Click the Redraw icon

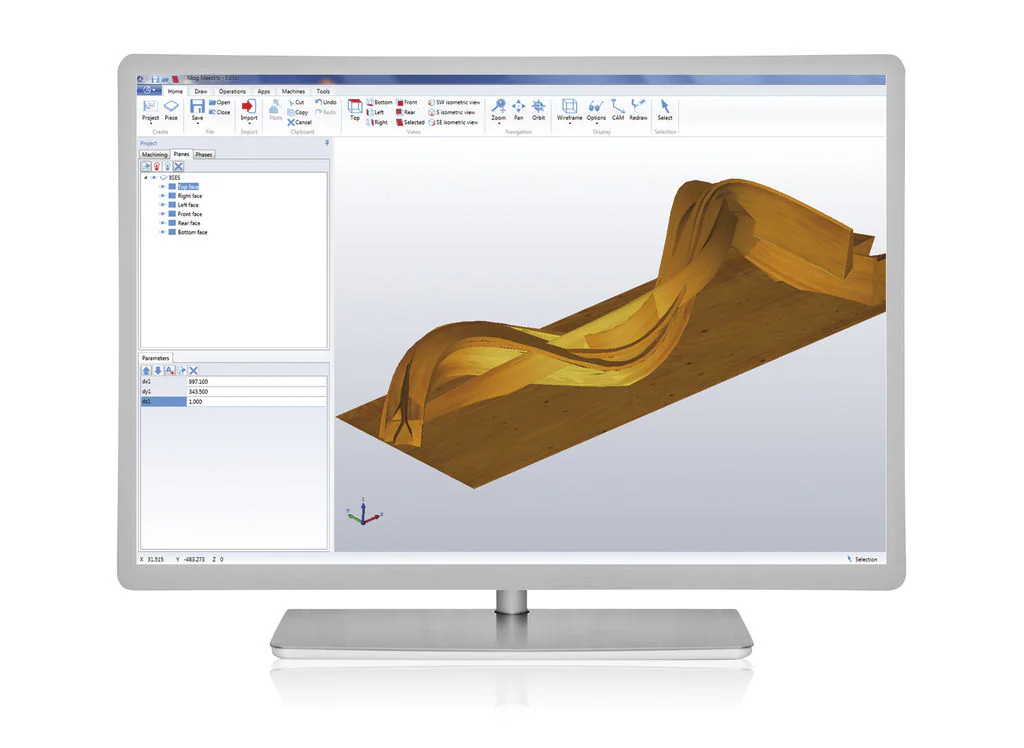[x=638, y=108]
